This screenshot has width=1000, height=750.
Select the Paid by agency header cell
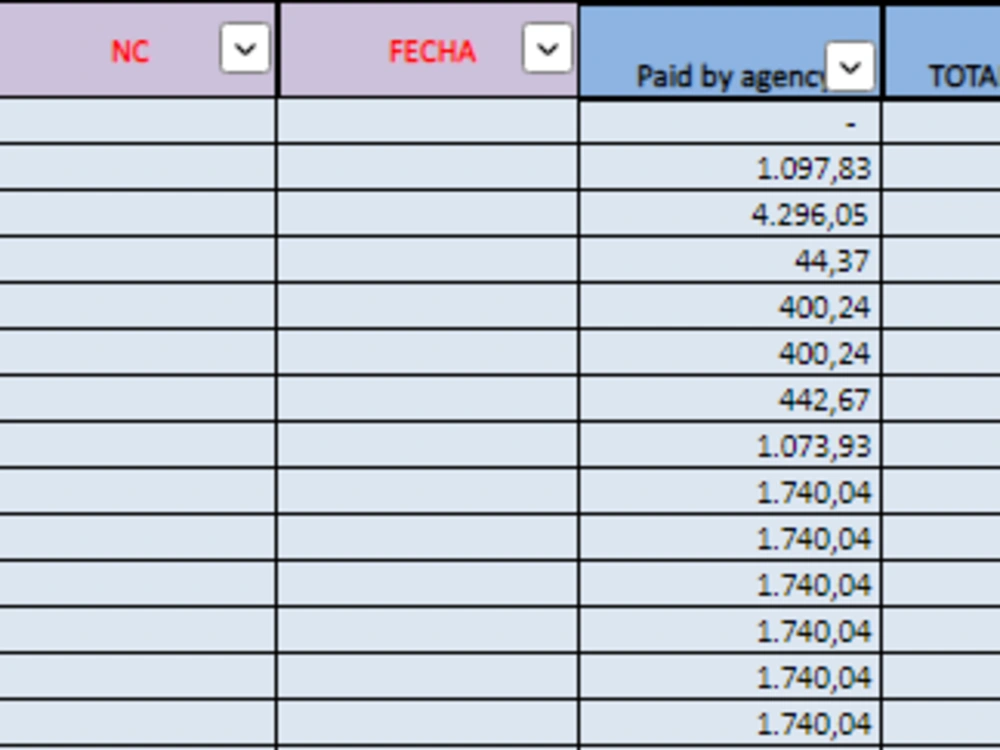(730, 53)
